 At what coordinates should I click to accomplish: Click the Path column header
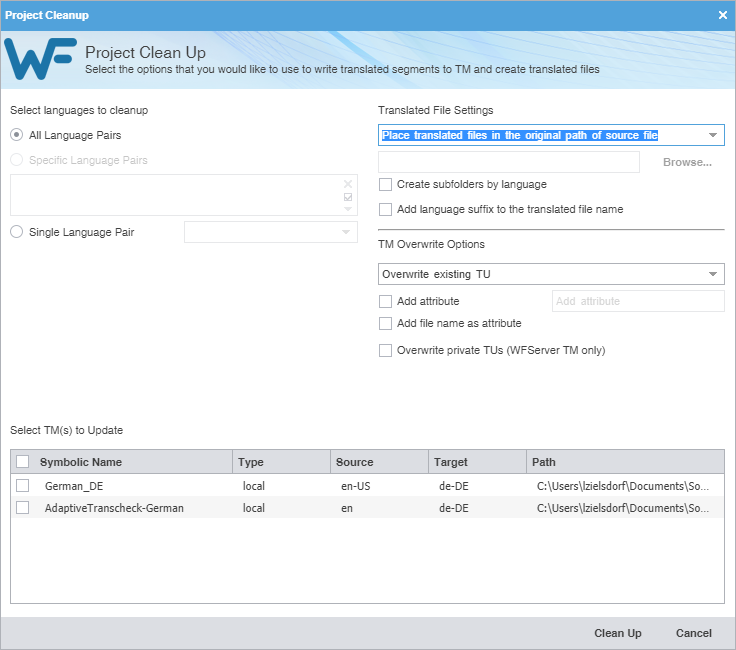point(544,462)
